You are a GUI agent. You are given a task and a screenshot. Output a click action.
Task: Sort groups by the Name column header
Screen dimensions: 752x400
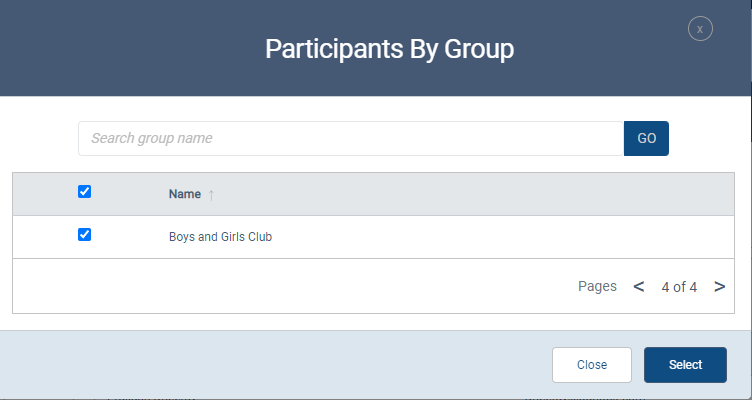(185, 194)
